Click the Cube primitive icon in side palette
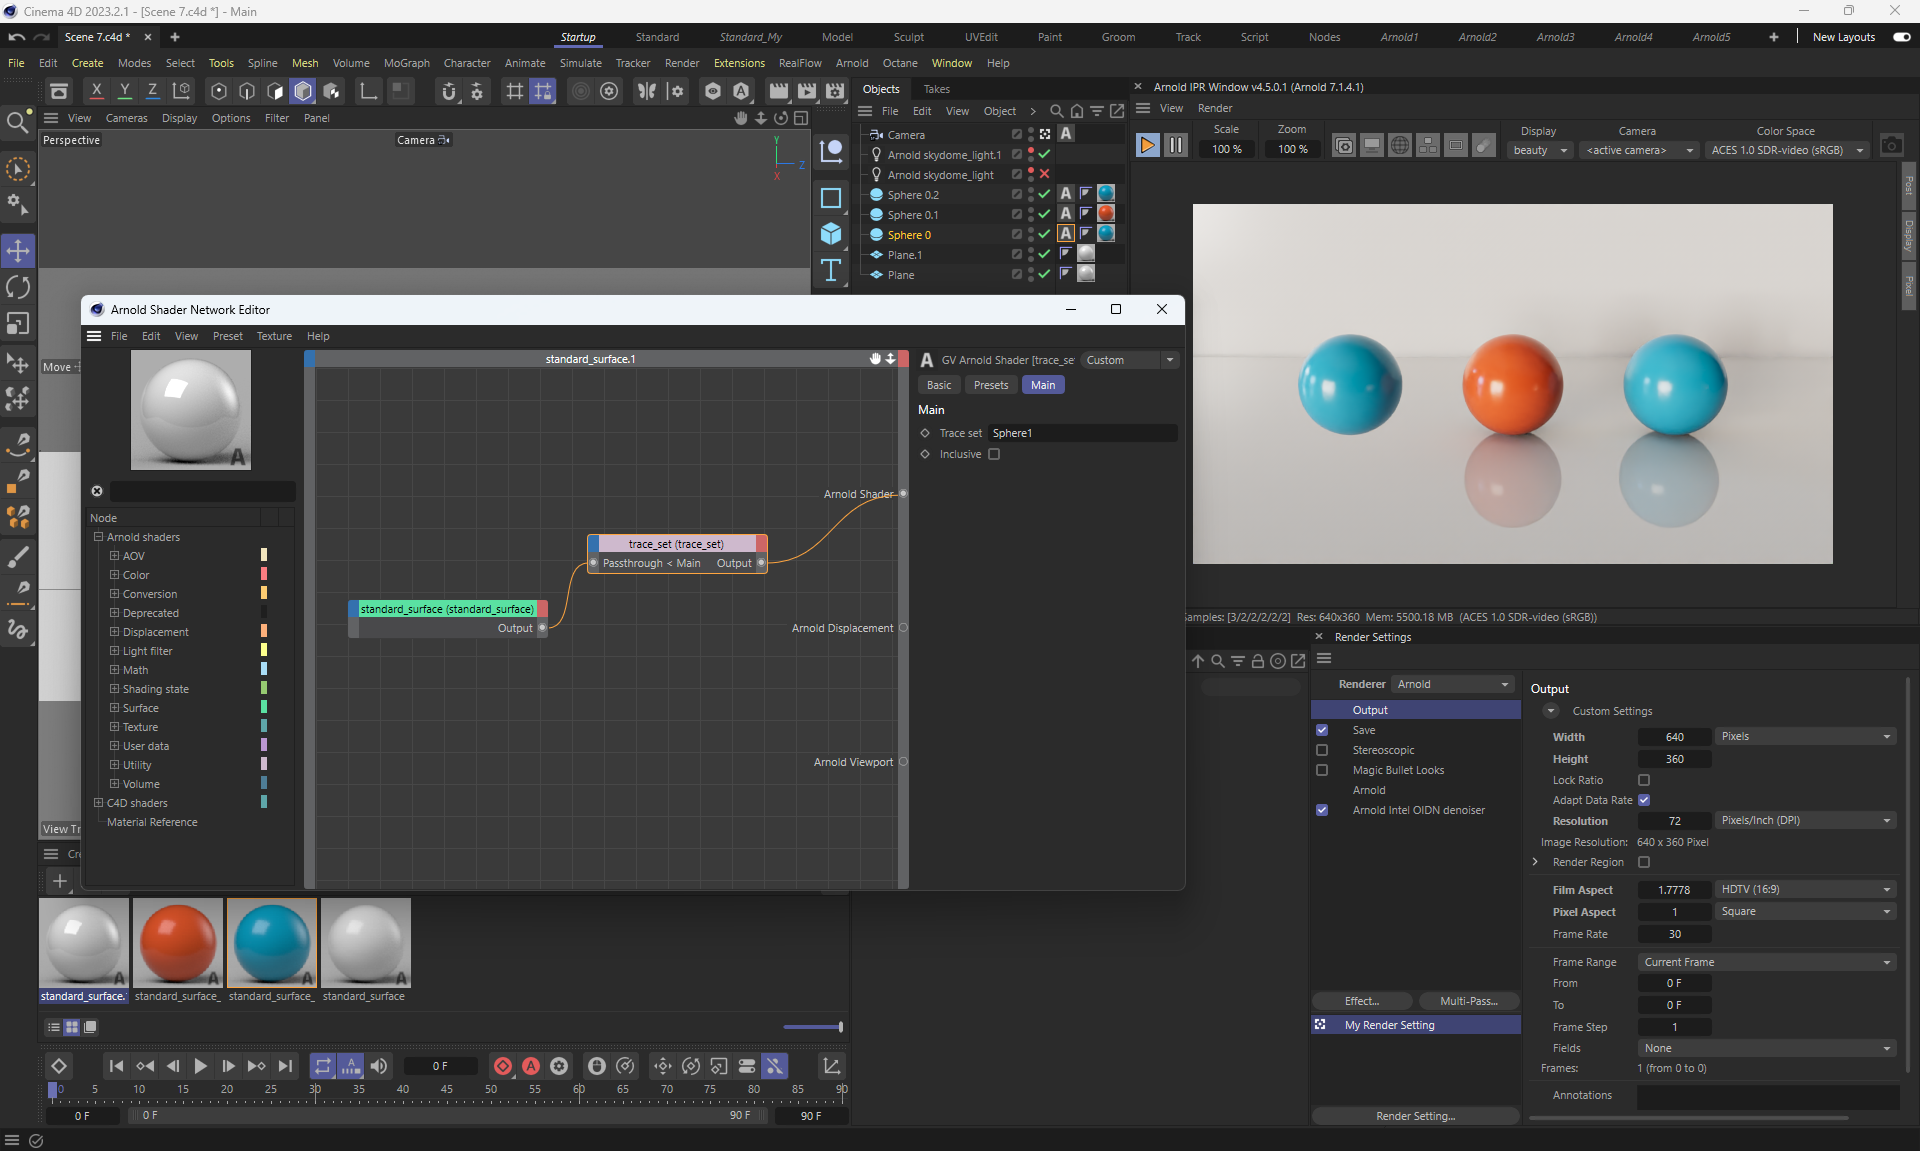The width and height of the screenshot is (1920, 1151). [x=831, y=234]
